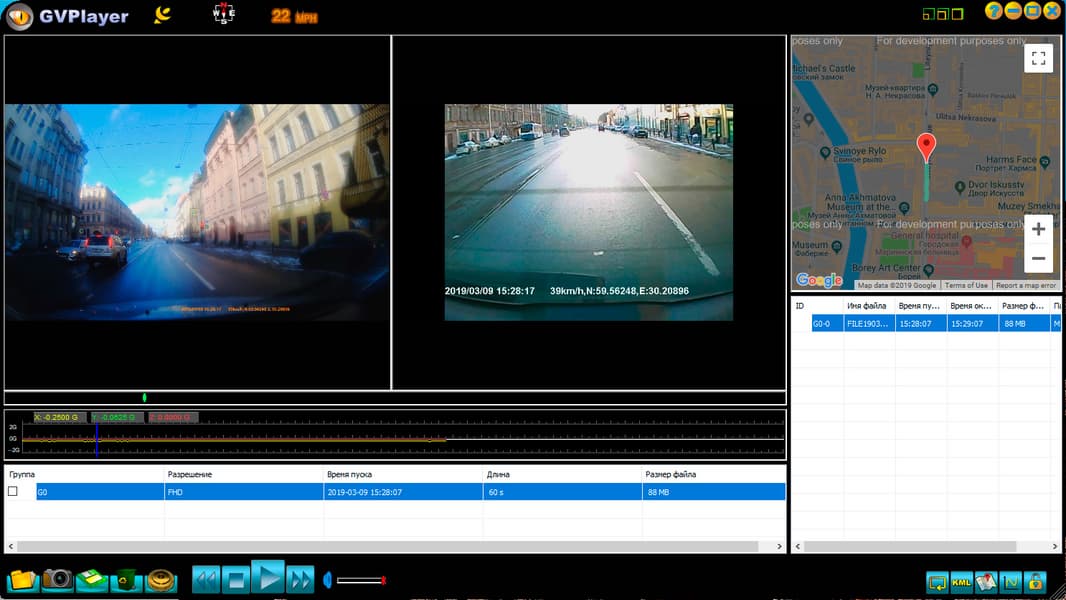Click the green floppy disk save icon
Image resolution: width=1066 pixels, height=600 pixels.
pos(92,579)
